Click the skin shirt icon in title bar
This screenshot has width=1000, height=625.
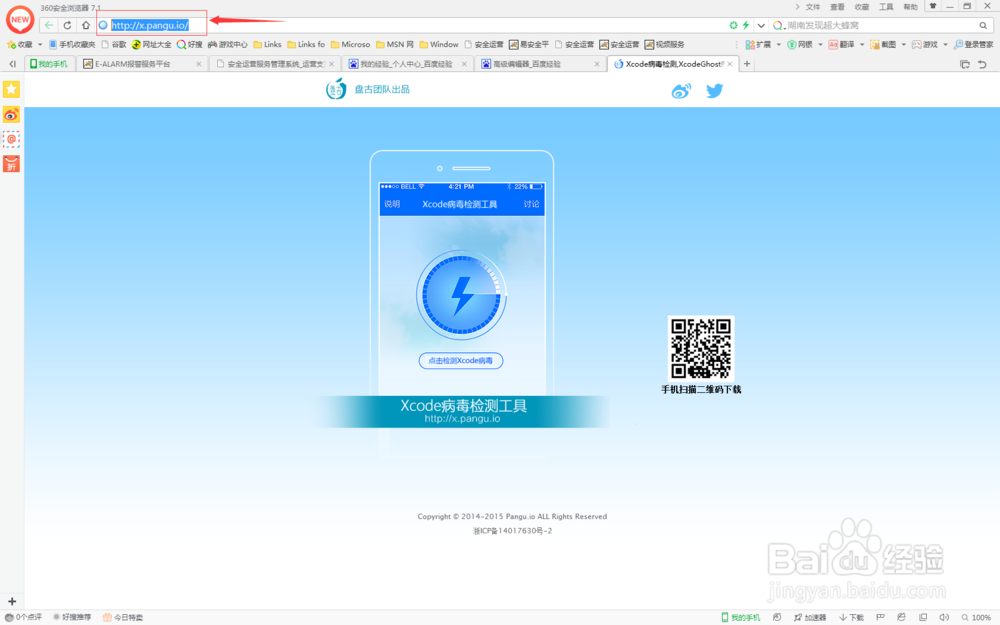[x=932, y=6]
